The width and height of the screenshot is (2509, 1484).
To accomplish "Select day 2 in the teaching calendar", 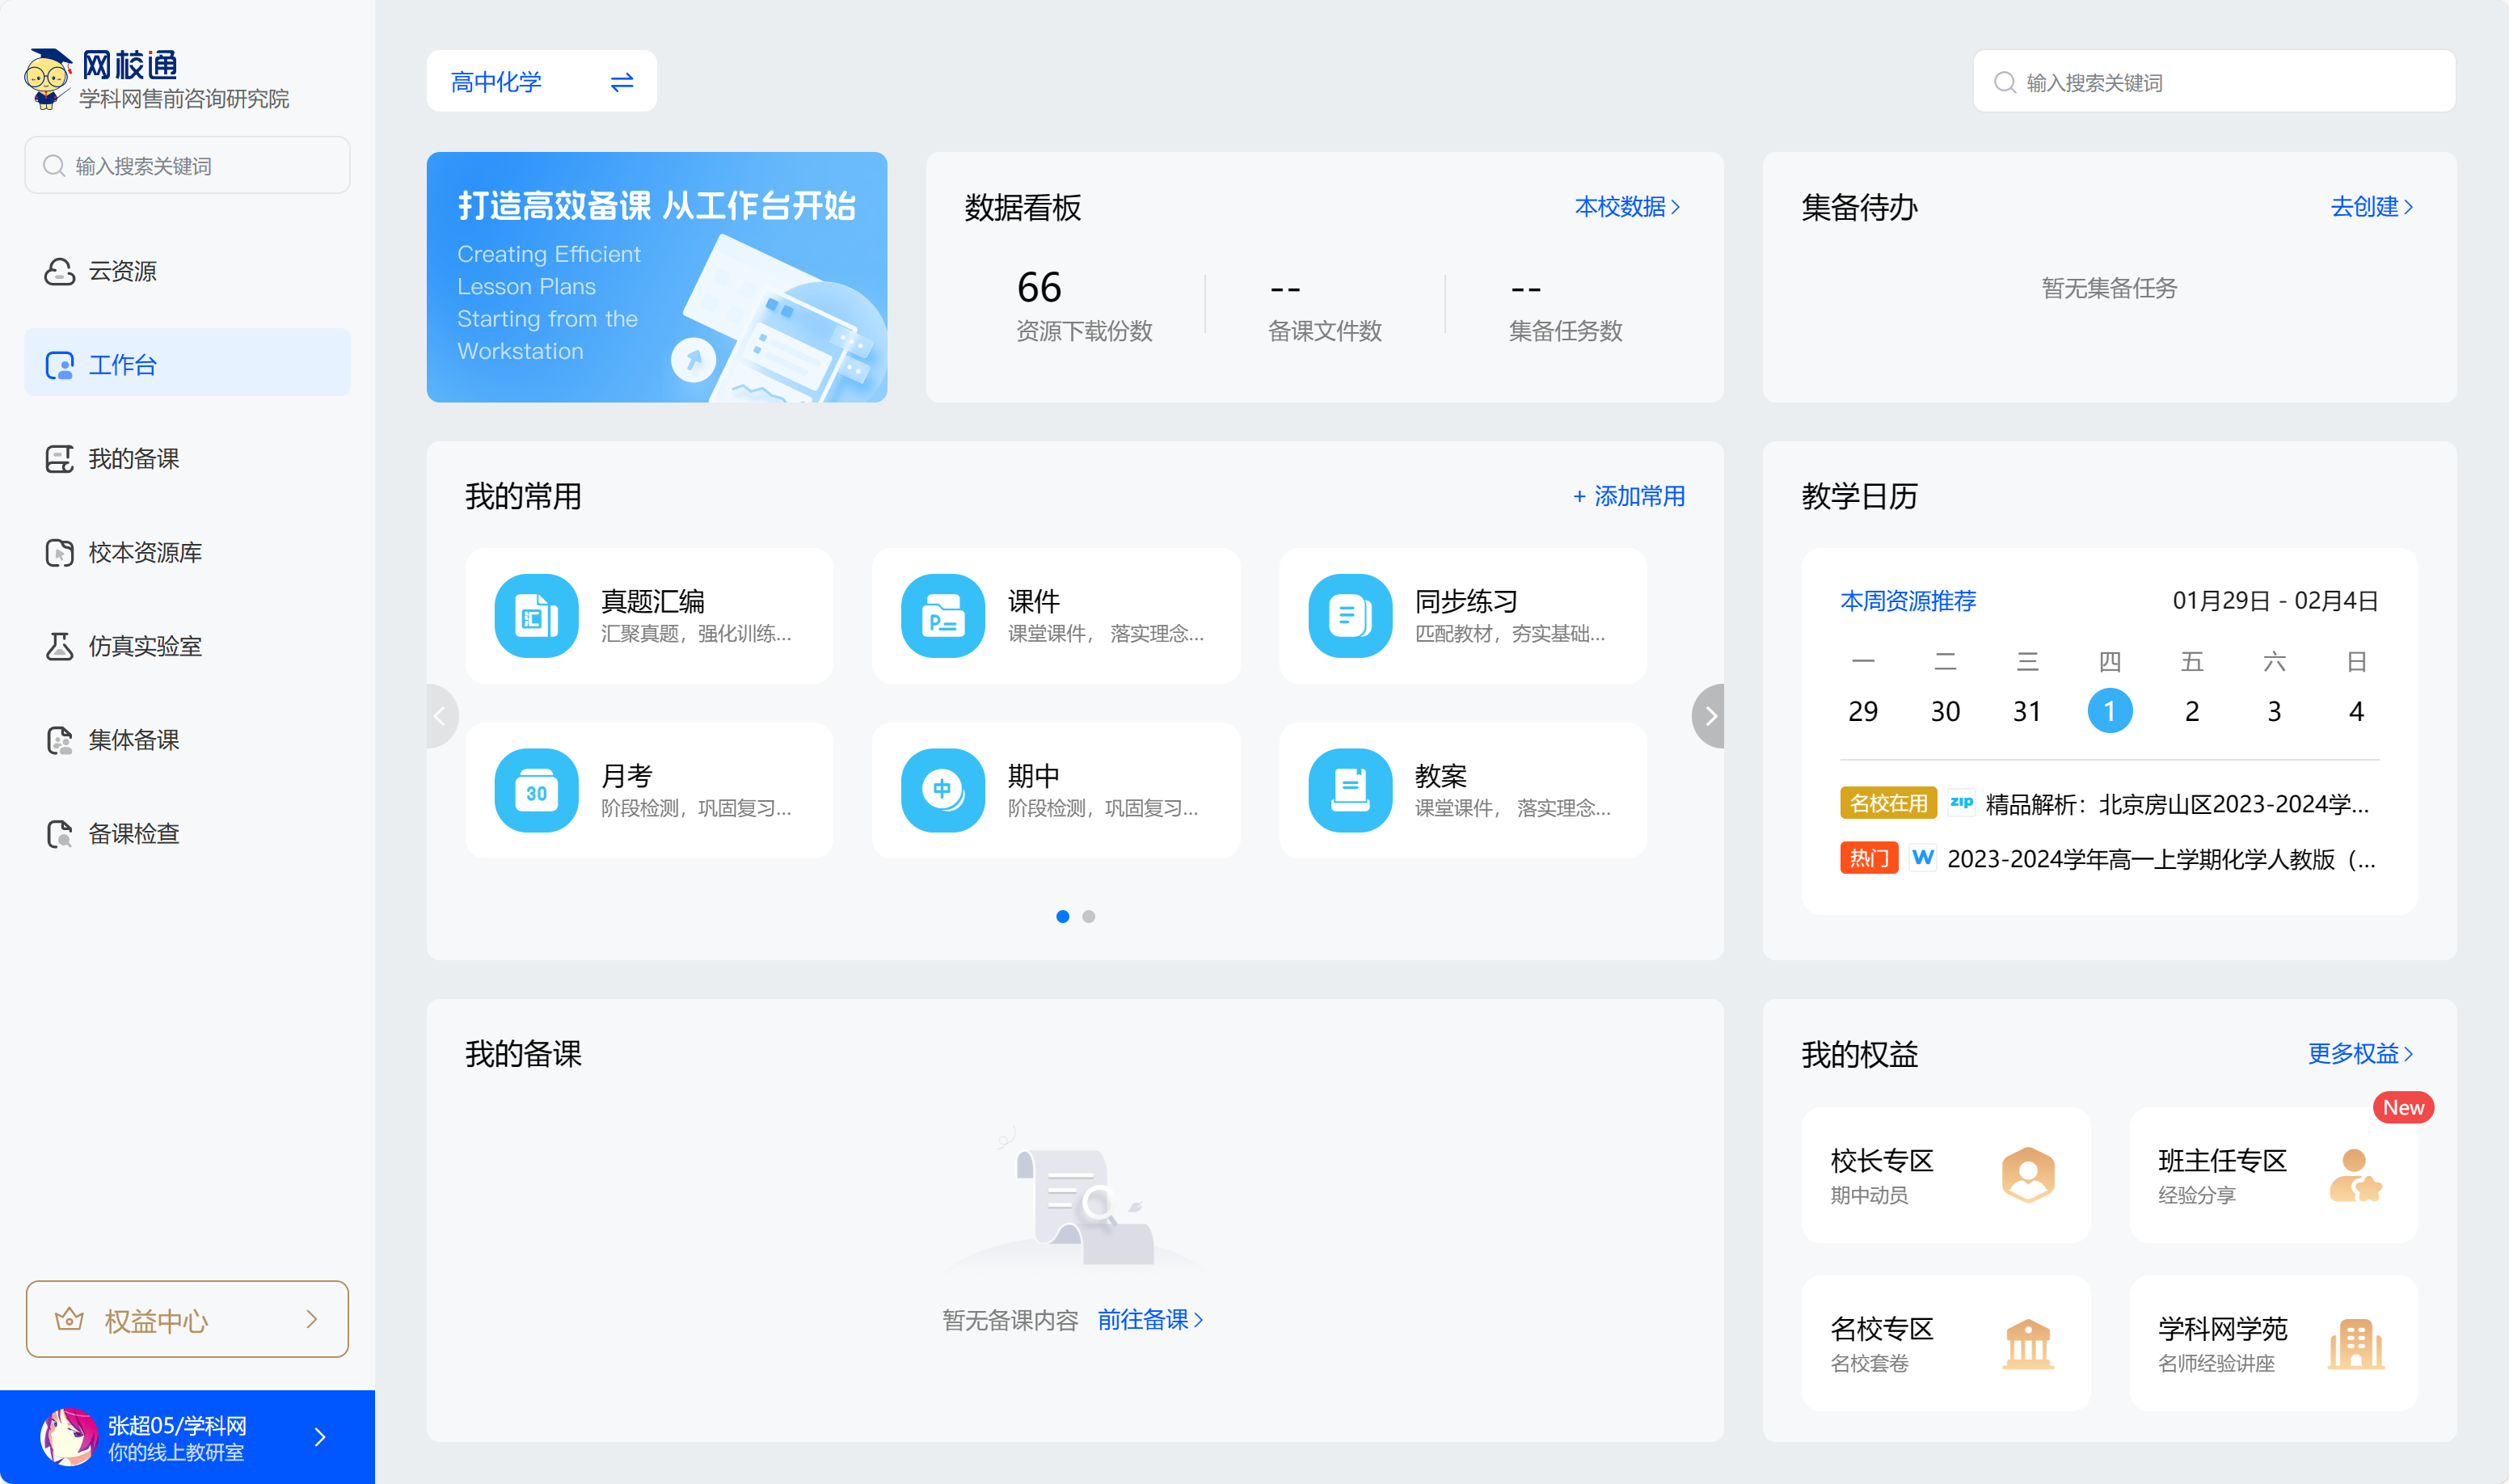I will click(x=2191, y=711).
